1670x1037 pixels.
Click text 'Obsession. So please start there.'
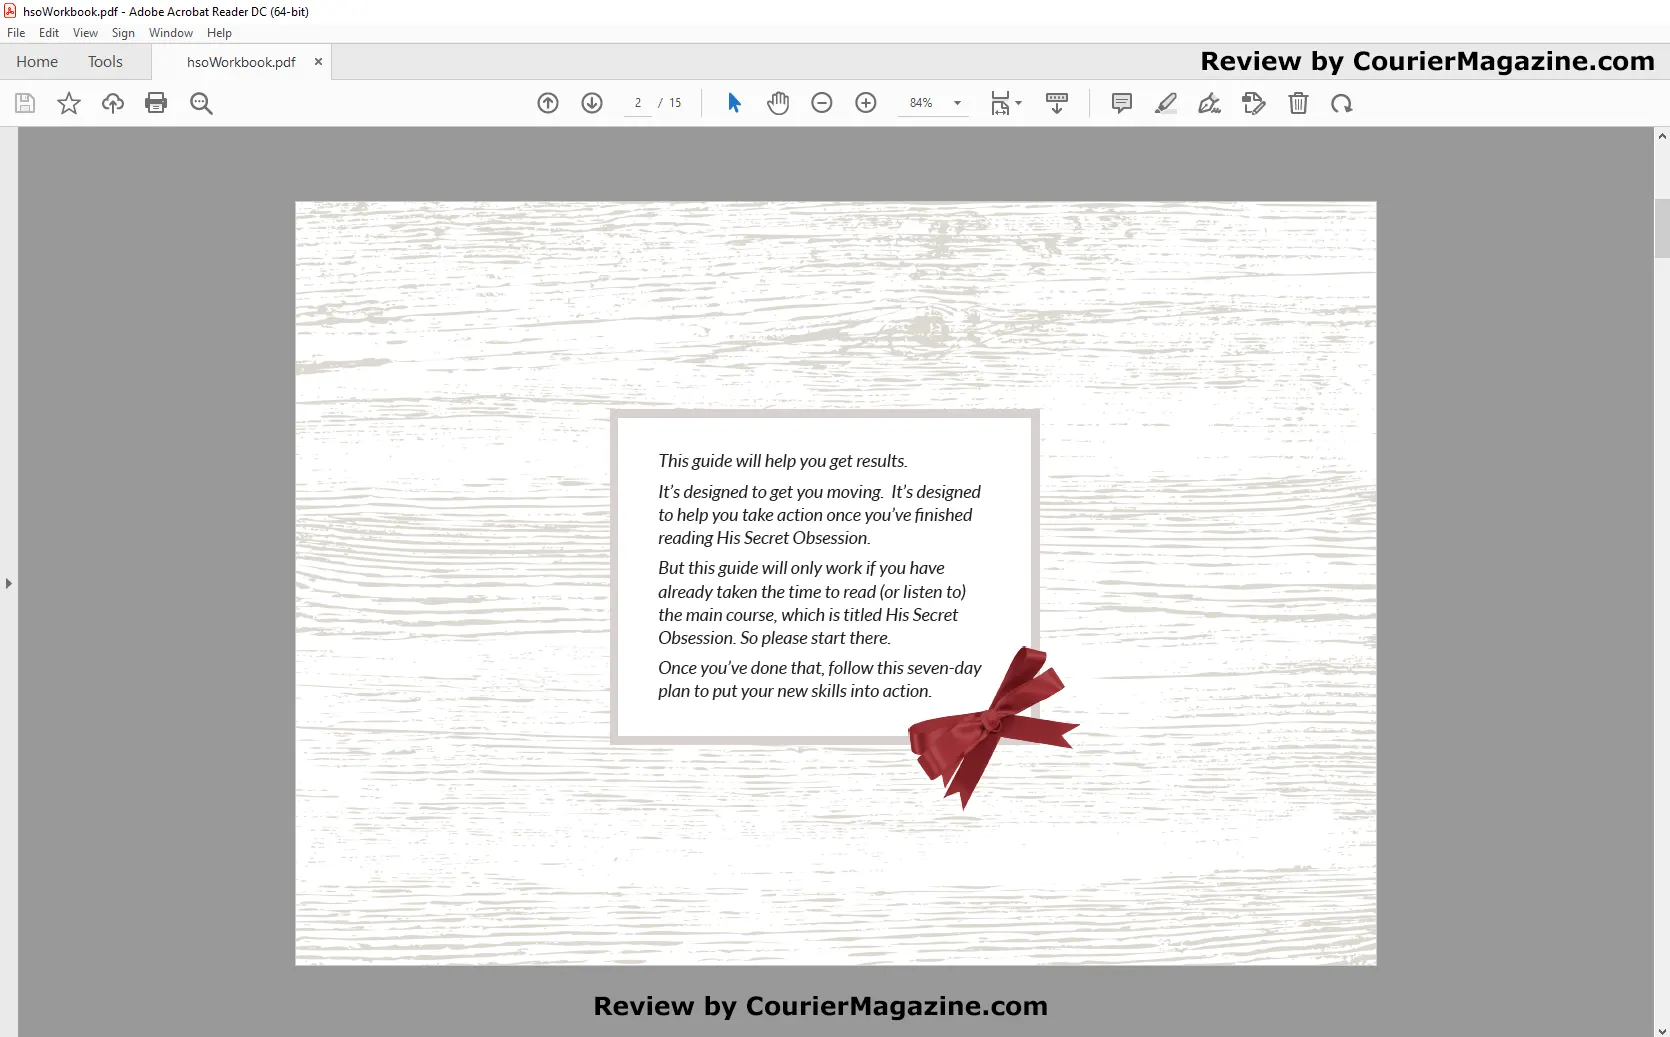pos(774,638)
